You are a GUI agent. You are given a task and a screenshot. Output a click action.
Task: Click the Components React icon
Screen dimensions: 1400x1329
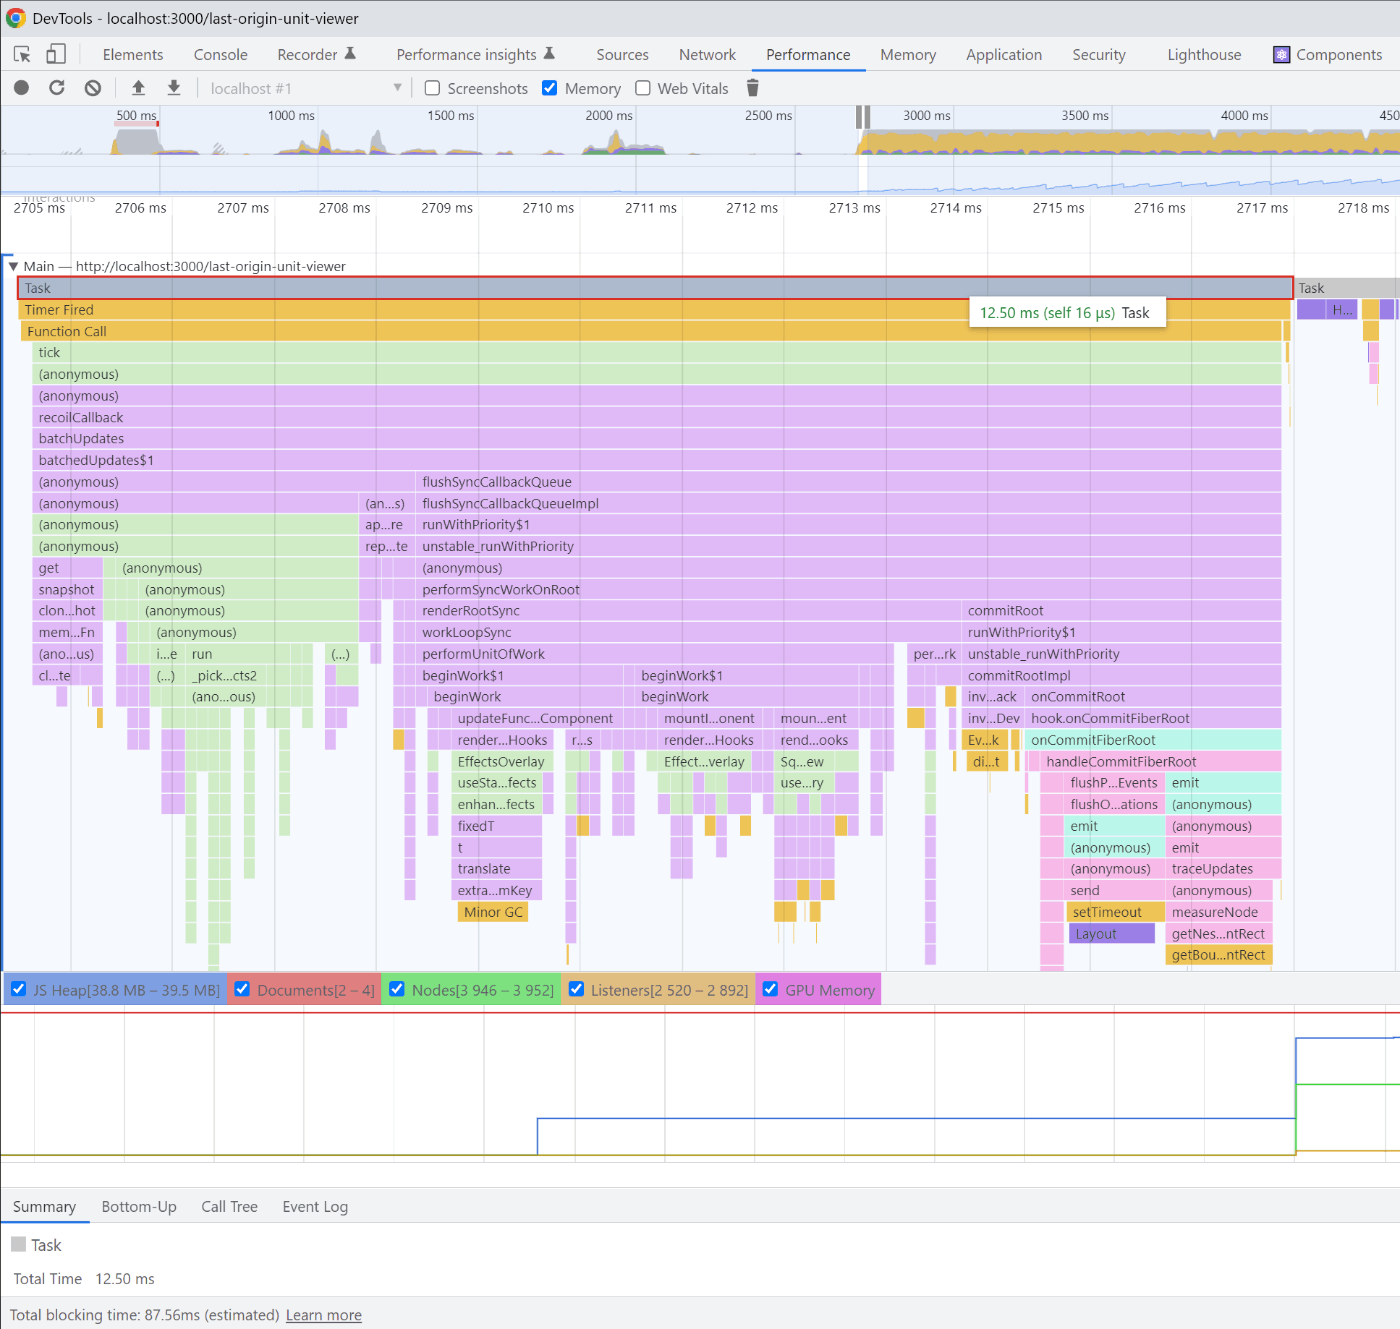1281,54
